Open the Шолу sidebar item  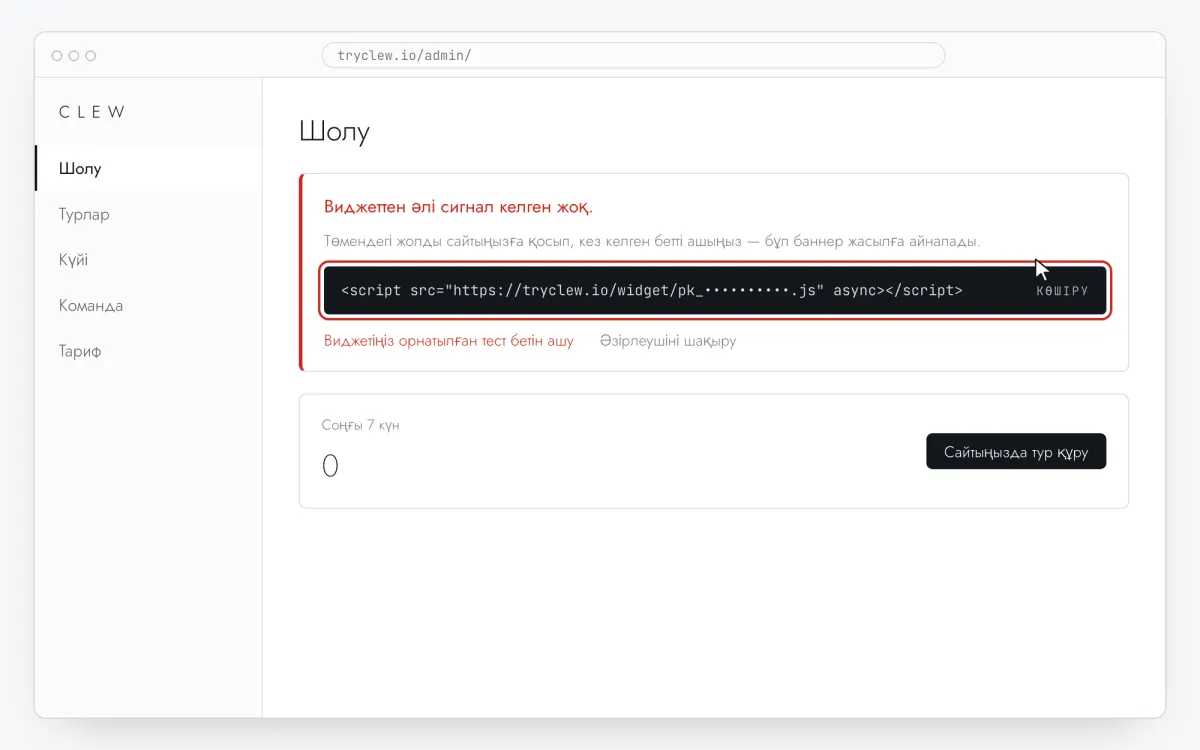[x=149, y=168]
